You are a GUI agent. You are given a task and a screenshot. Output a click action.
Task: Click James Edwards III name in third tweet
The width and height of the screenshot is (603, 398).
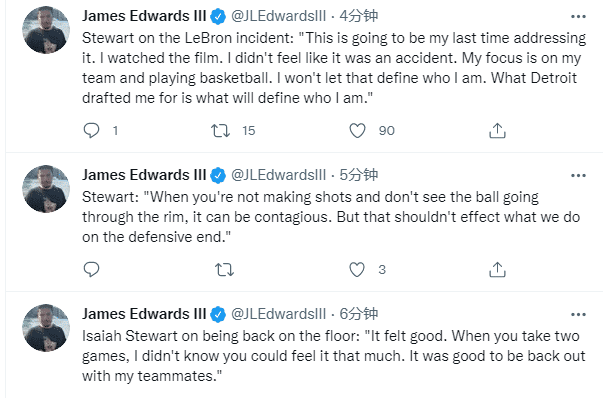(144, 314)
